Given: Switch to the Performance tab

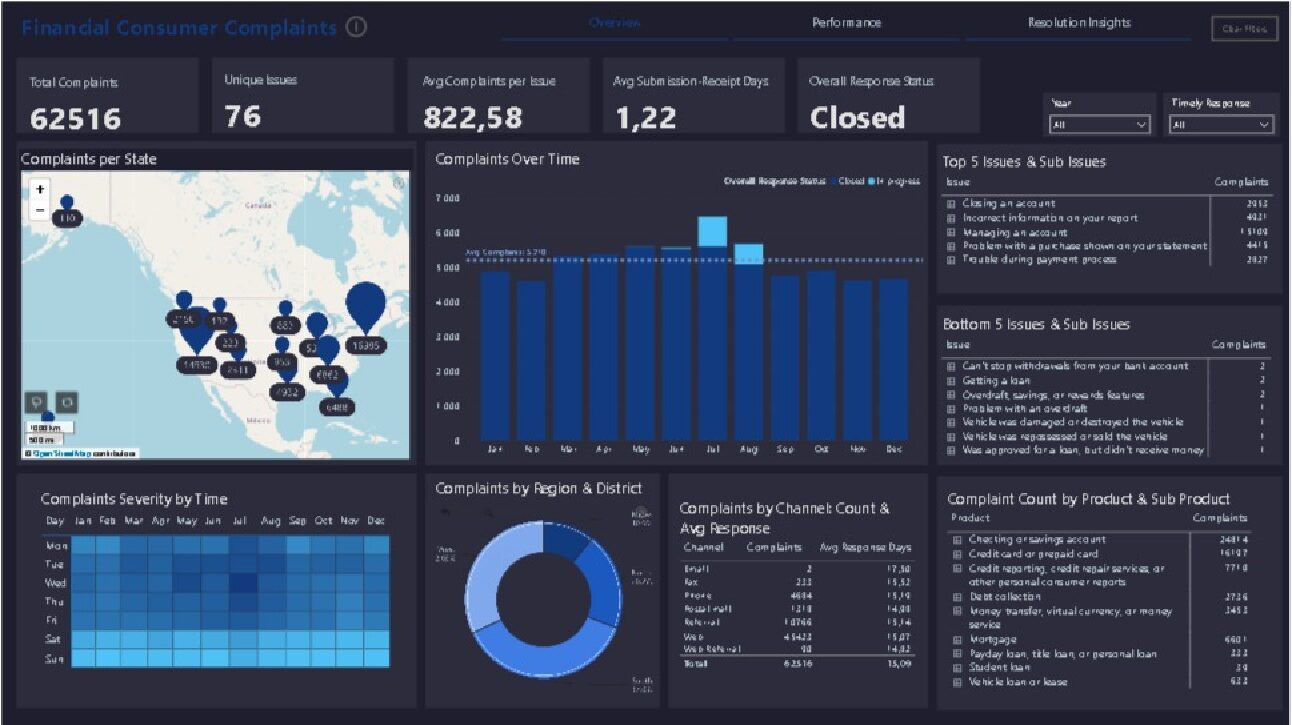Looking at the screenshot, I should tap(846, 23).
